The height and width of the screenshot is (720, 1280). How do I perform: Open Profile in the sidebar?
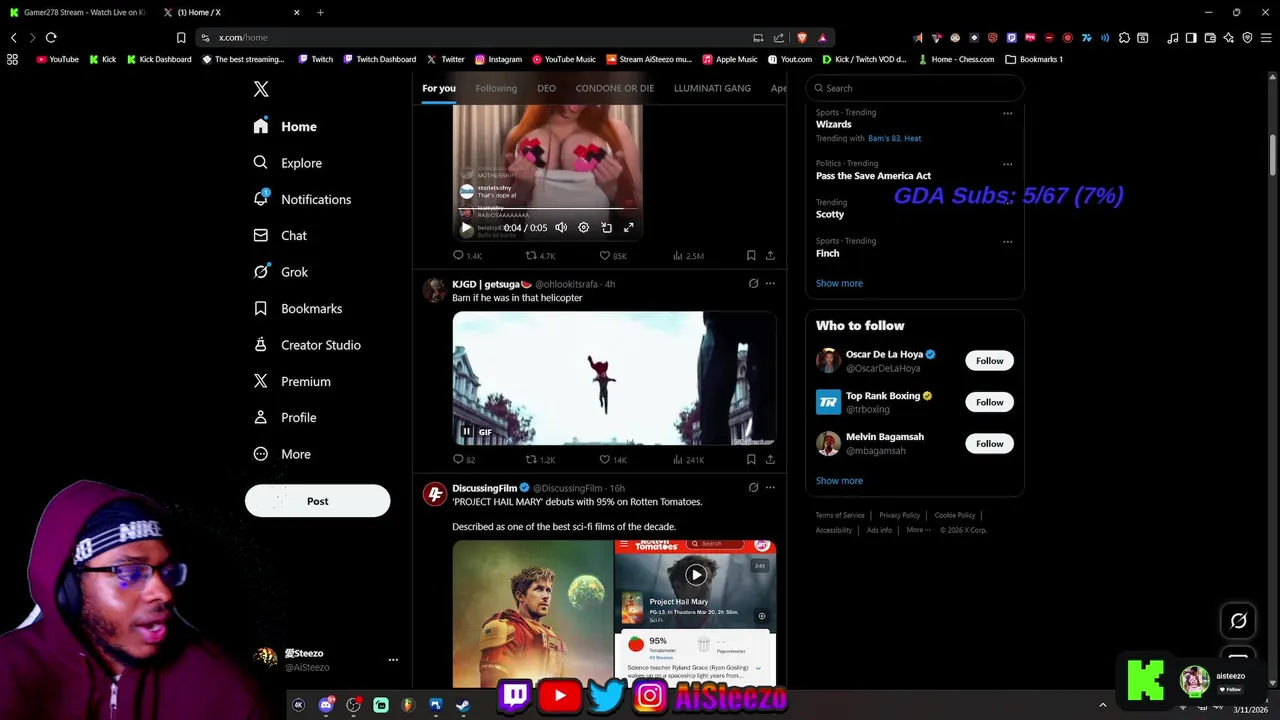[284, 418]
